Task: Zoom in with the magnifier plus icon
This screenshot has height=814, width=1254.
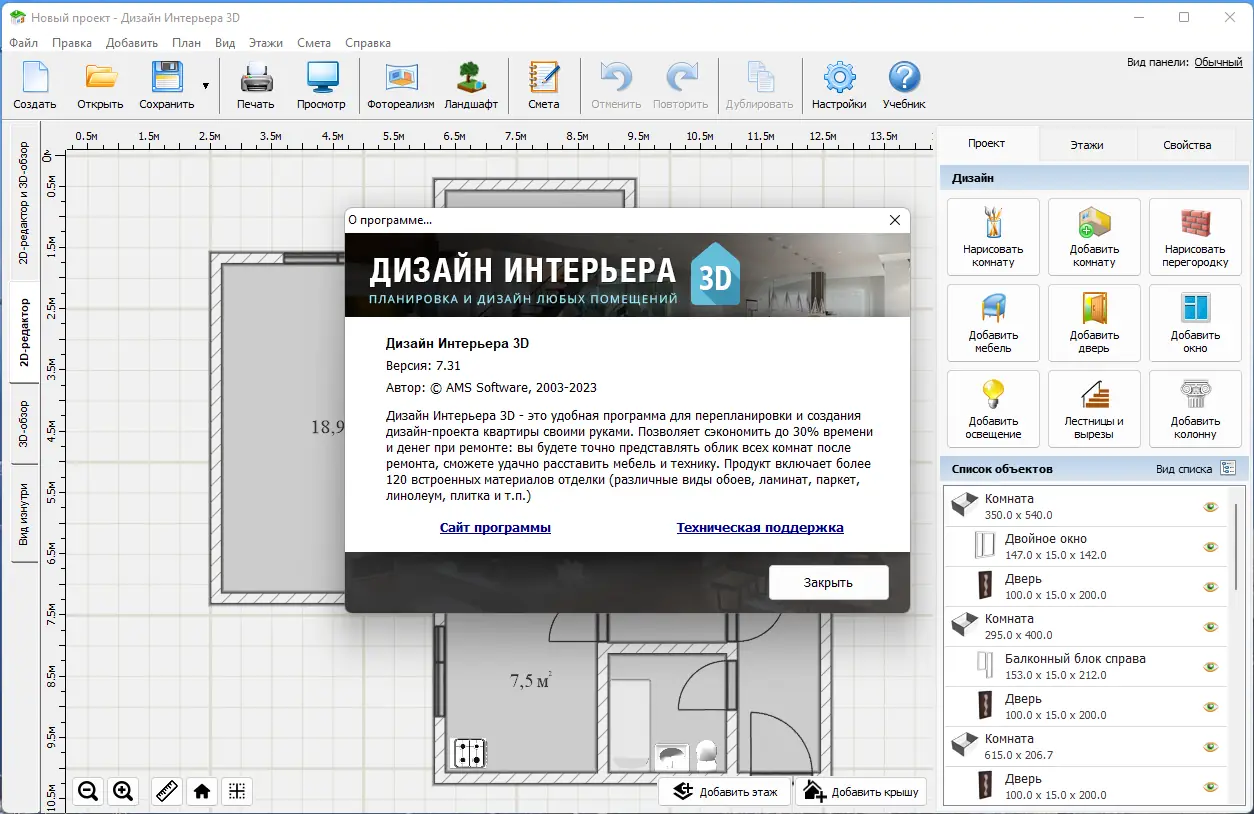Action: (123, 791)
